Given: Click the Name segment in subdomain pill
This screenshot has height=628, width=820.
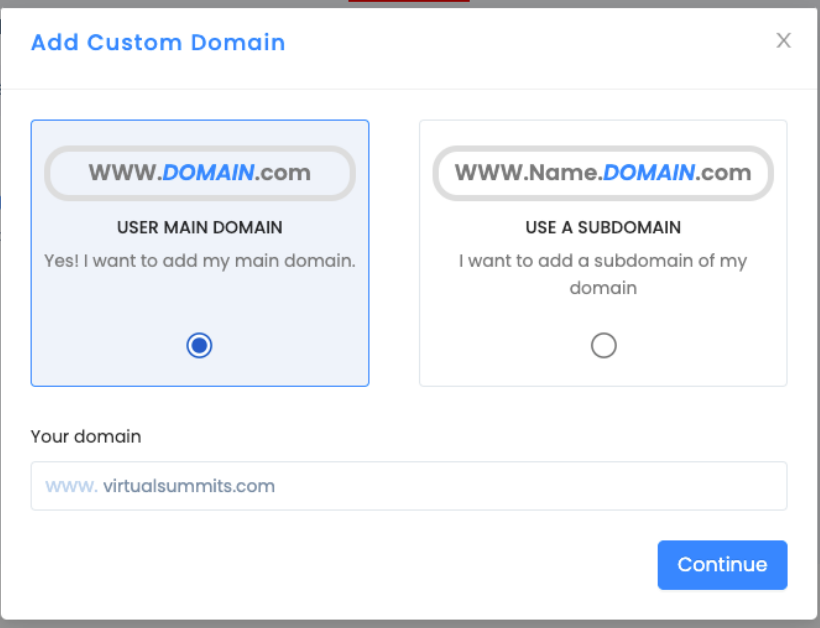Looking at the screenshot, I should click(x=562, y=173).
